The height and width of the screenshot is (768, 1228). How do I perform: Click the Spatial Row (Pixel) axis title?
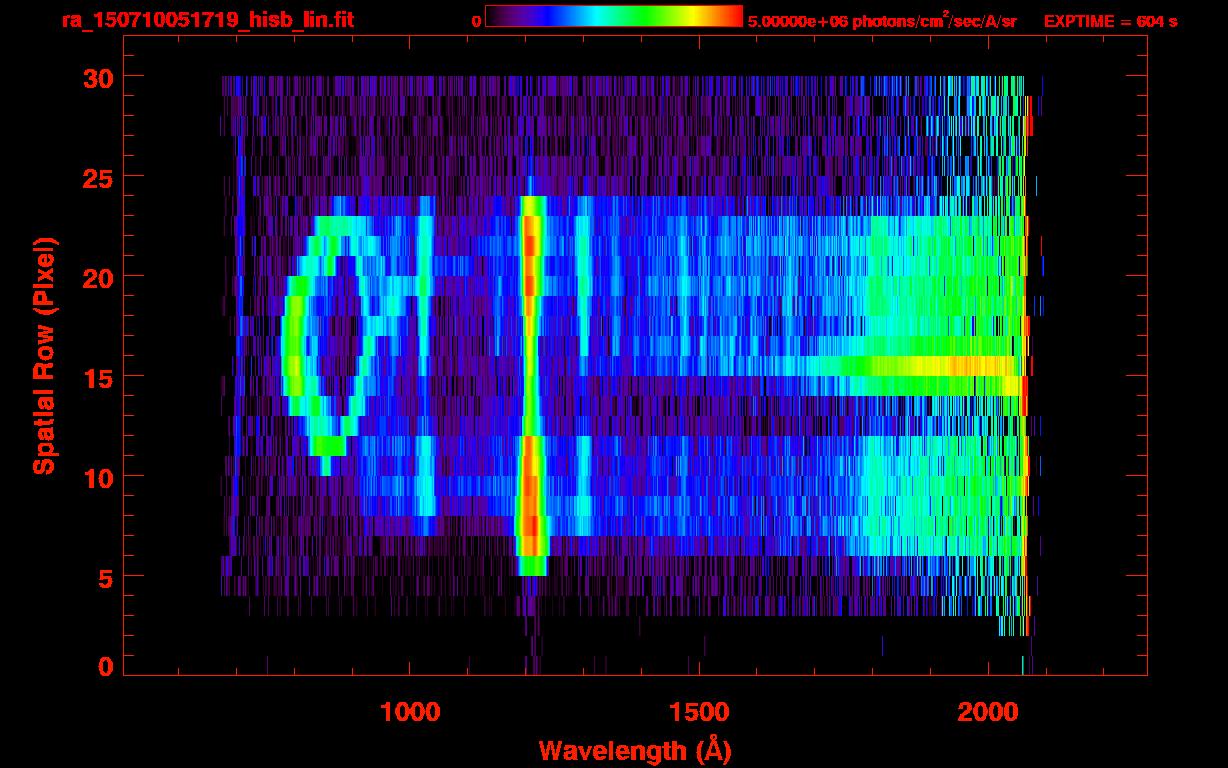click(44, 356)
